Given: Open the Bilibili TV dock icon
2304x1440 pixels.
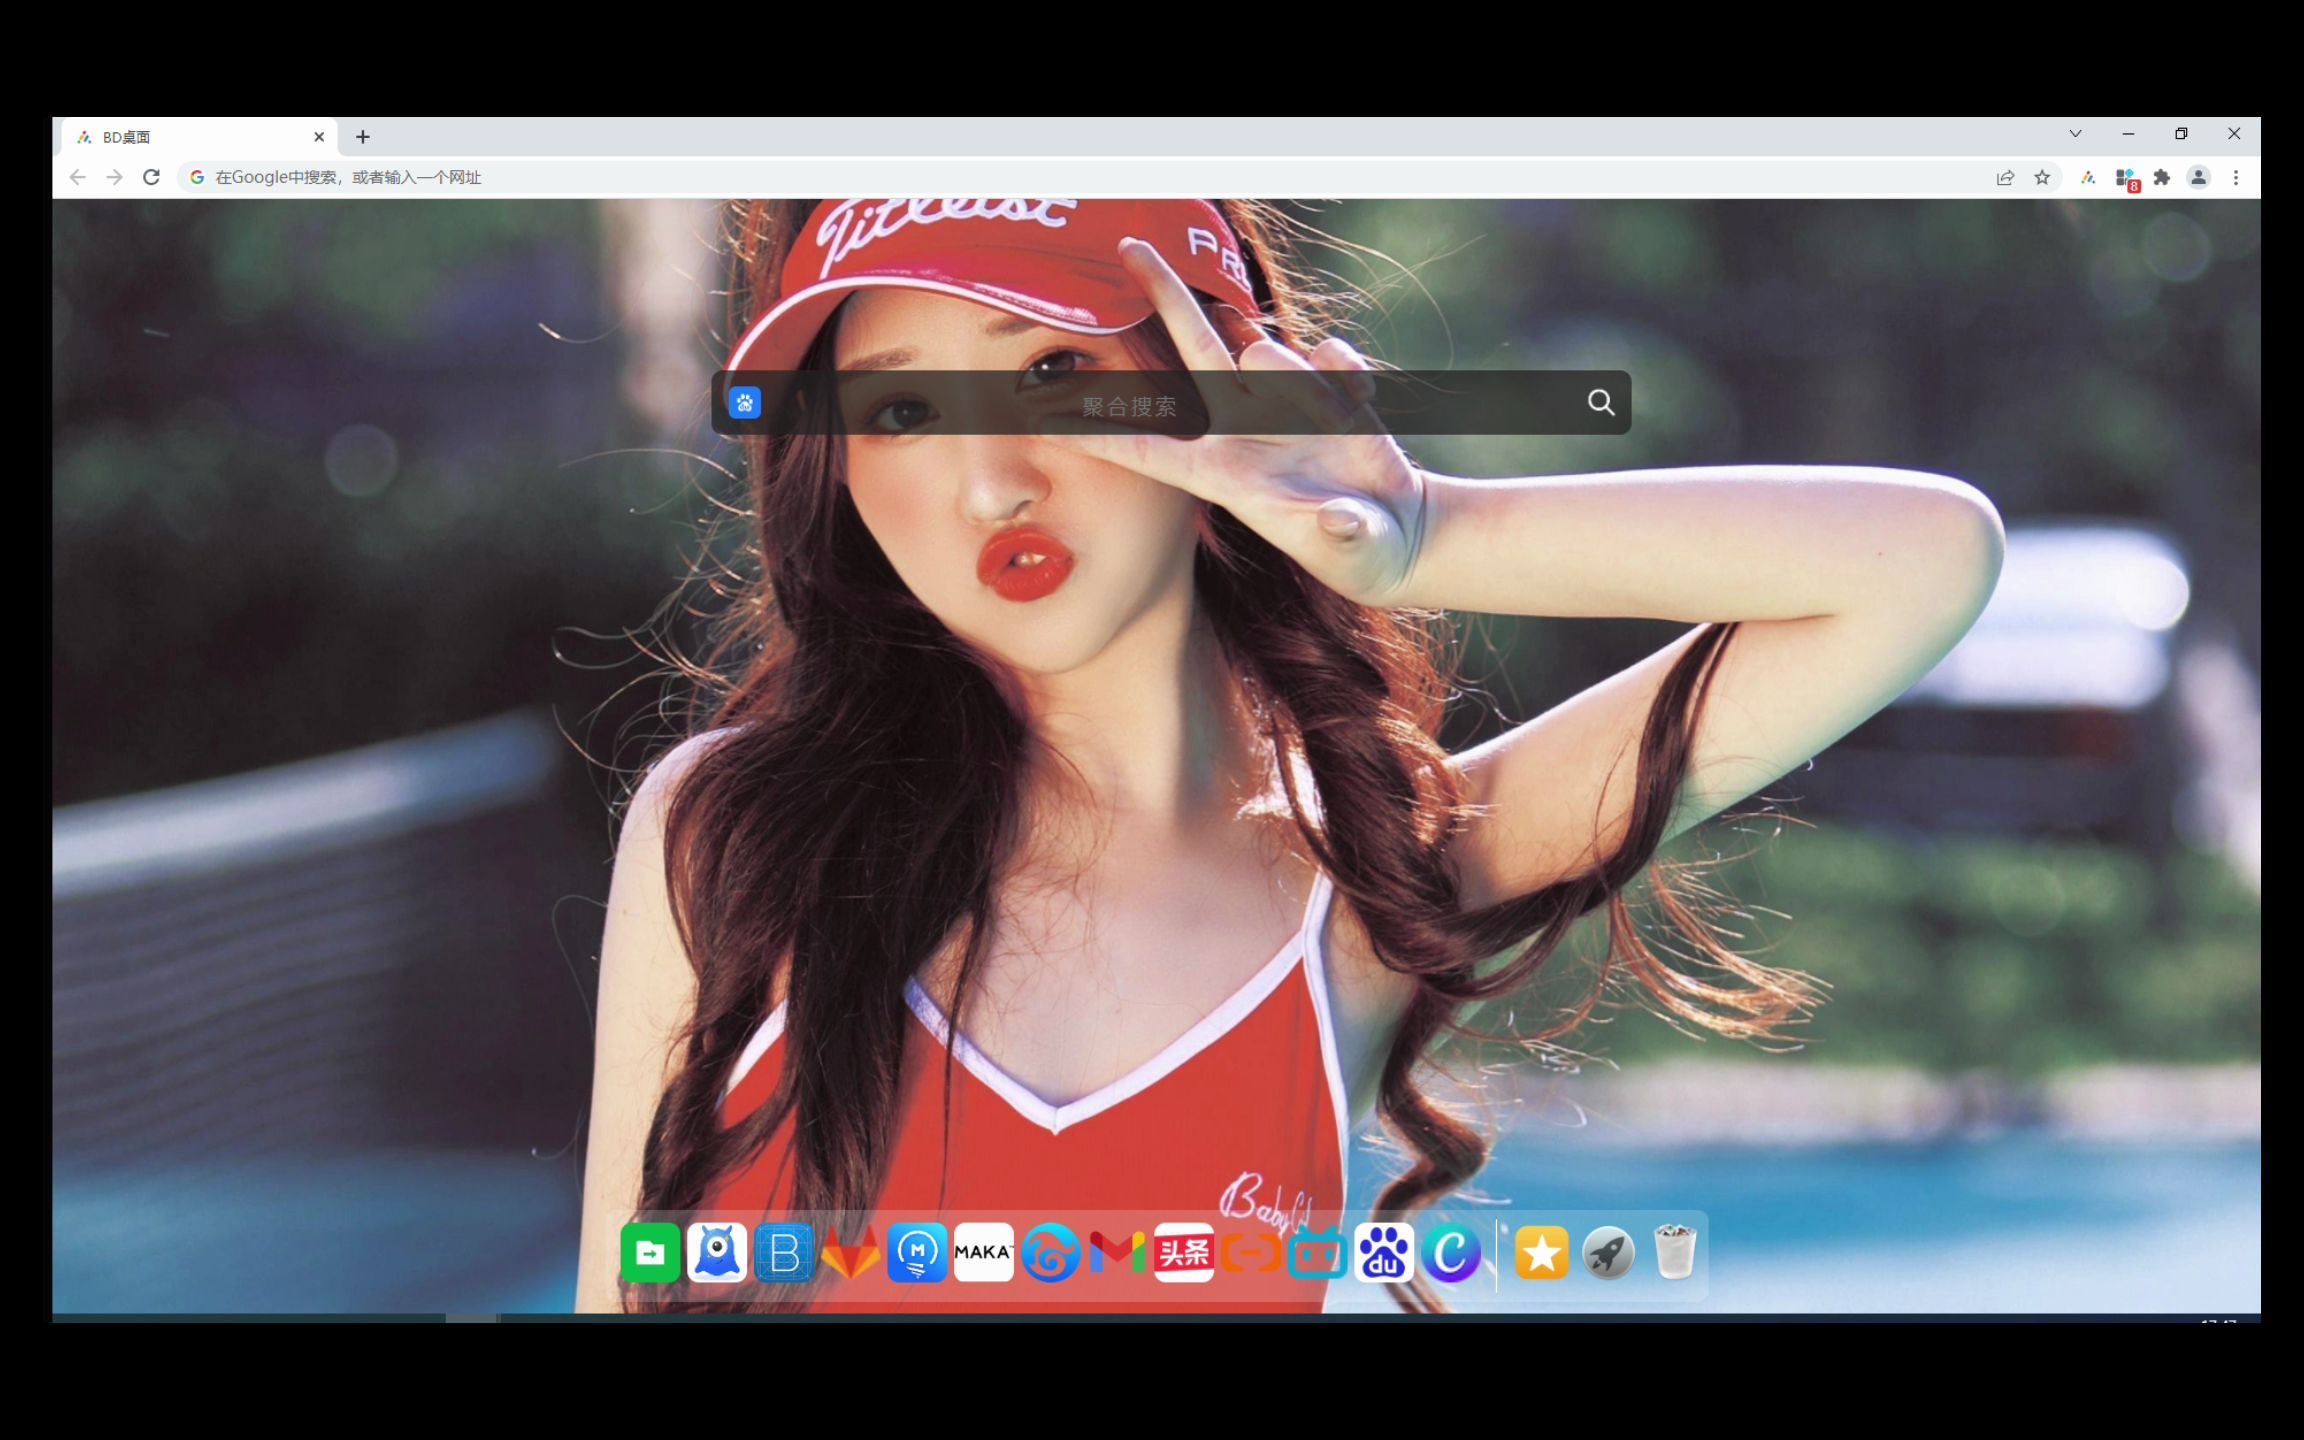Looking at the screenshot, I should (x=1317, y=1252).
